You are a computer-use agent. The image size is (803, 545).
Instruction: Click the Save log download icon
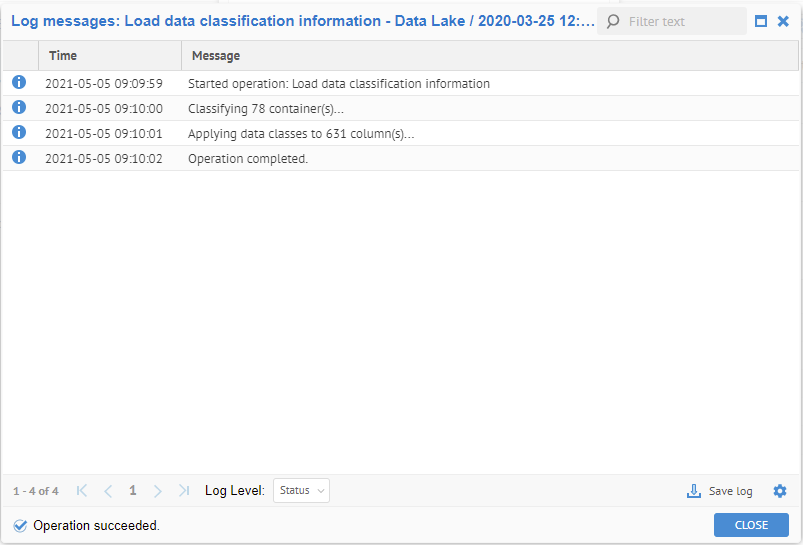coord(694,491)
